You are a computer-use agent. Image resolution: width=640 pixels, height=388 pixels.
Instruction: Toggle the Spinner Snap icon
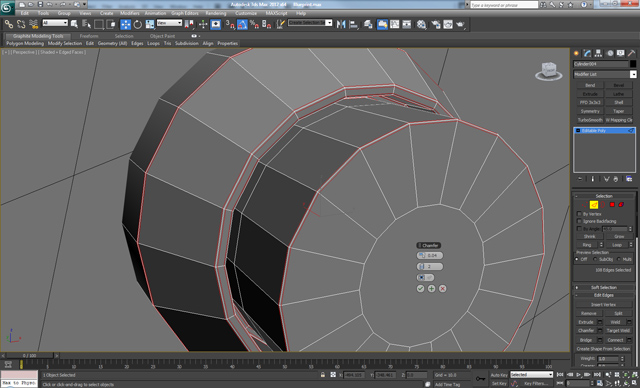pos(266,24)
